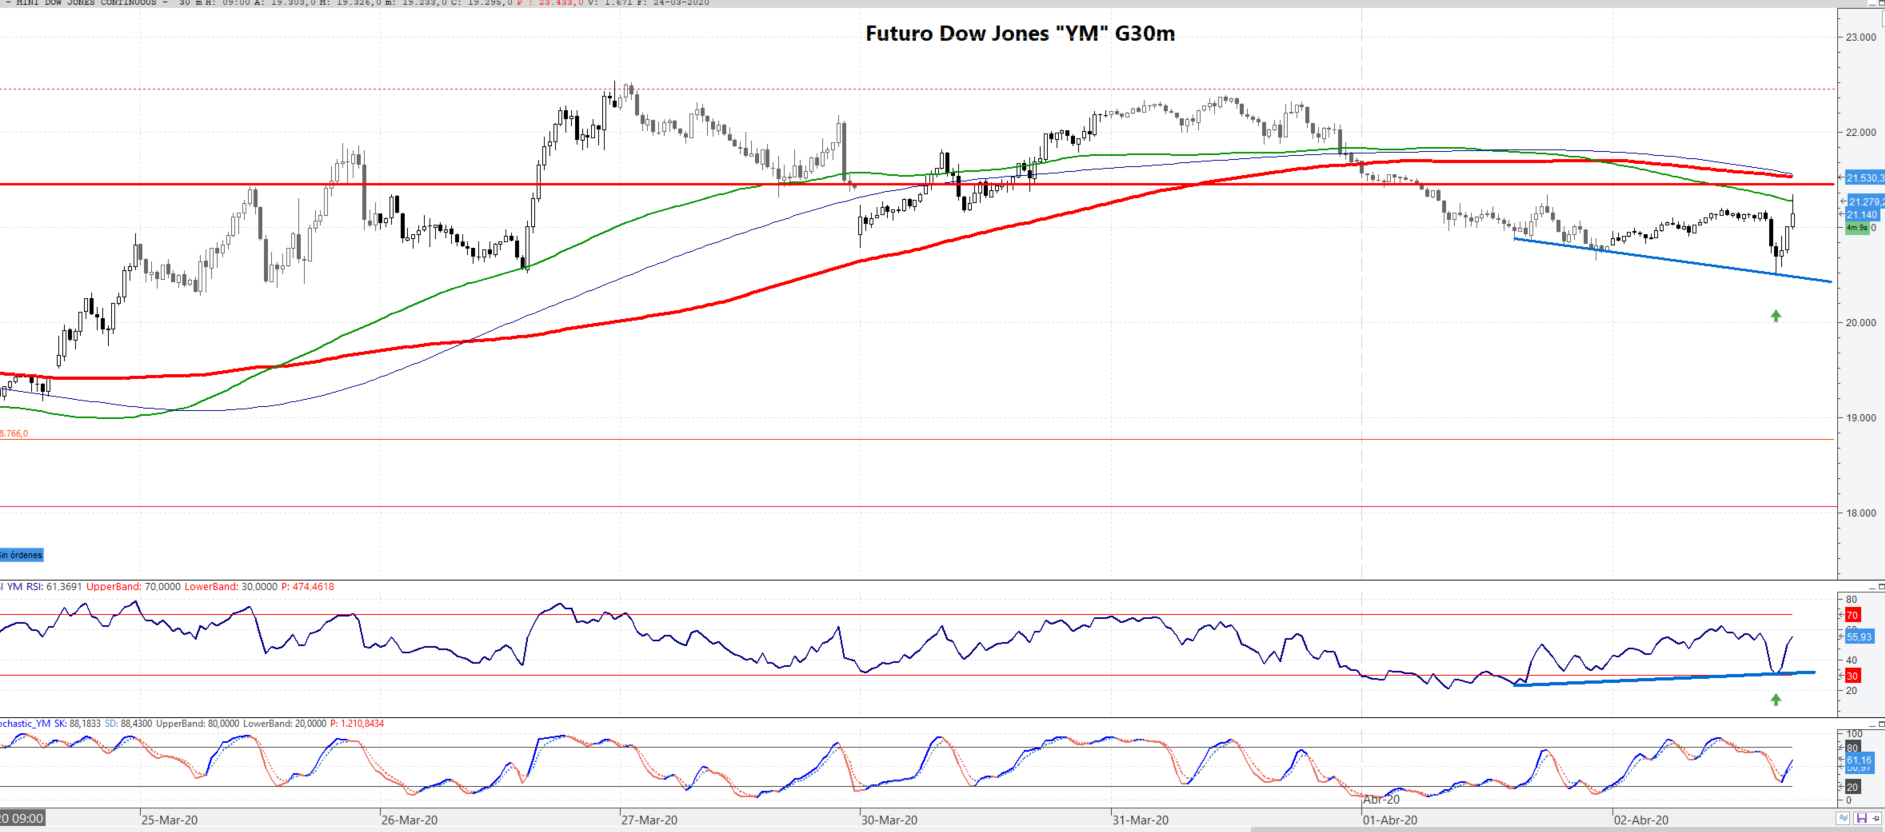1885x832 pixels.
Task: Click the blue 61,16 Stochastic value marker
Action: pyautogui.click(x=1859, y=761)
